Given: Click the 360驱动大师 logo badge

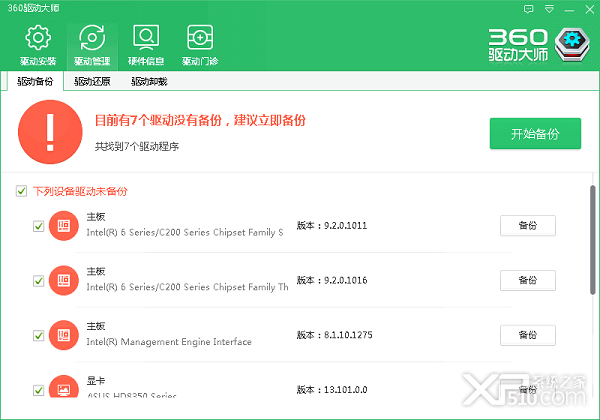Looking at the screenshot, I should pos(572,45).
